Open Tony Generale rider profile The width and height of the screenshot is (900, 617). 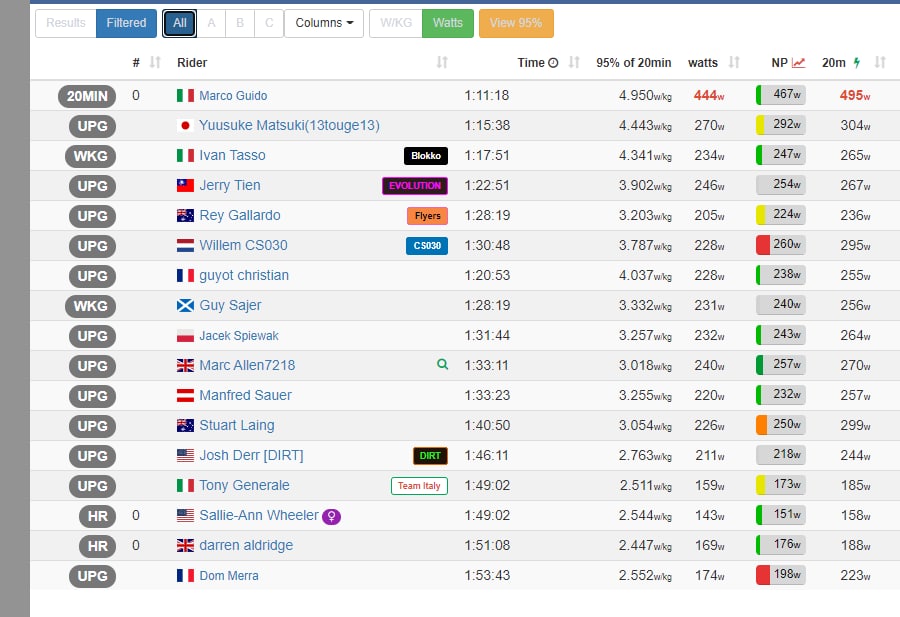pos(245,486)
